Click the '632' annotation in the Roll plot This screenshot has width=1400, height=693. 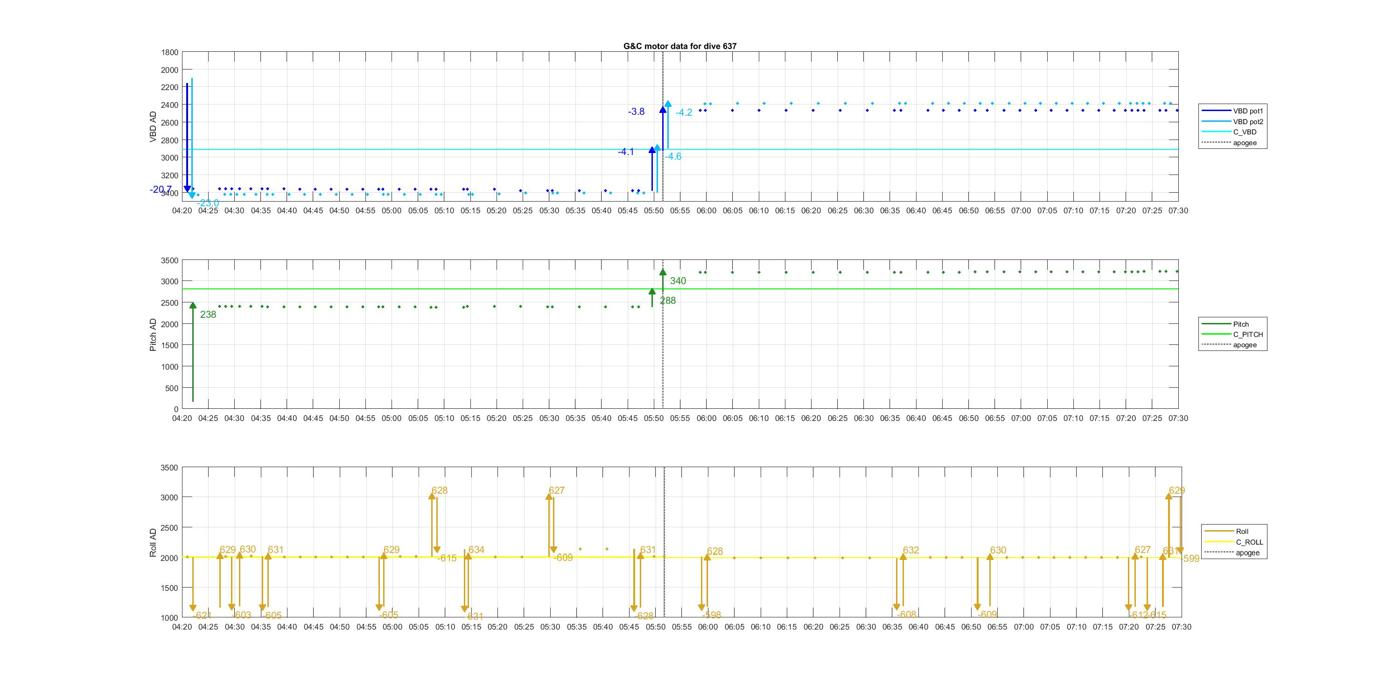pyautogui.click(x=911, y=550)
